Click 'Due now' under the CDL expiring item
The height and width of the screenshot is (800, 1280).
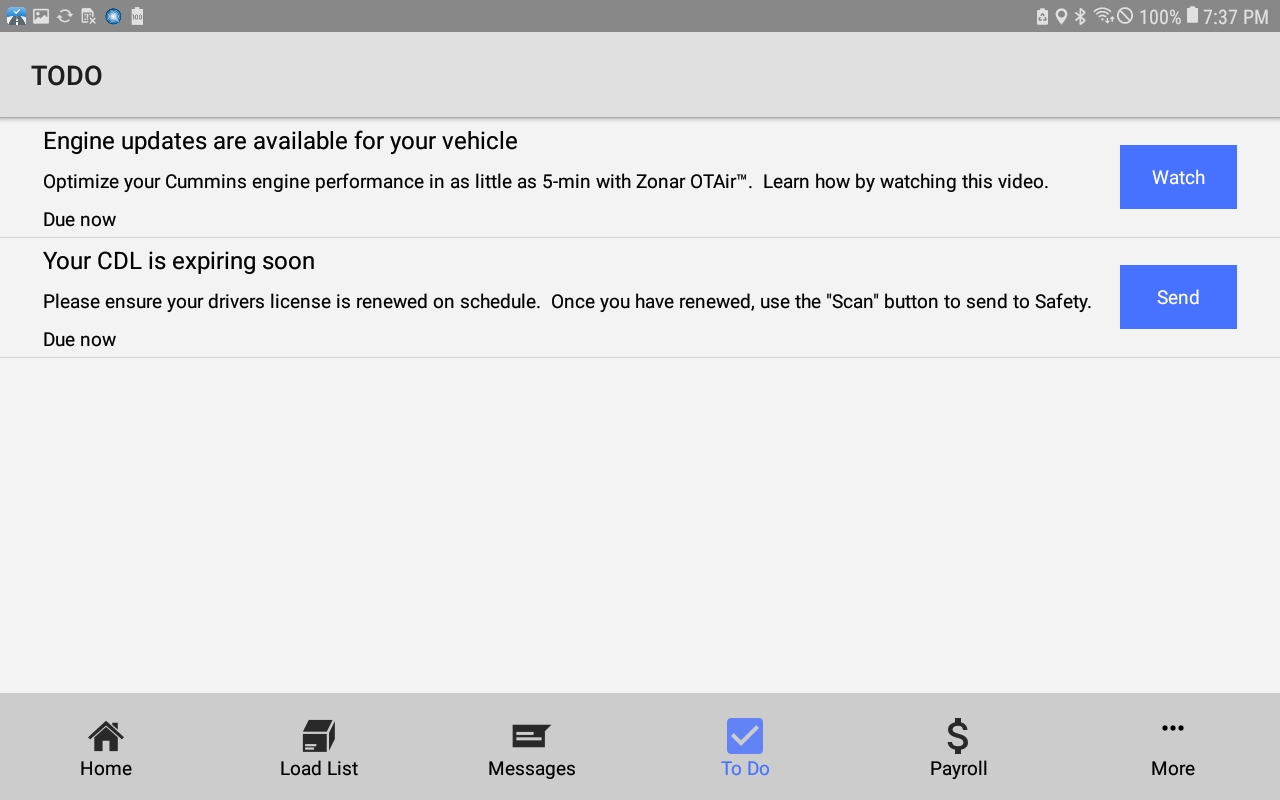80,340
